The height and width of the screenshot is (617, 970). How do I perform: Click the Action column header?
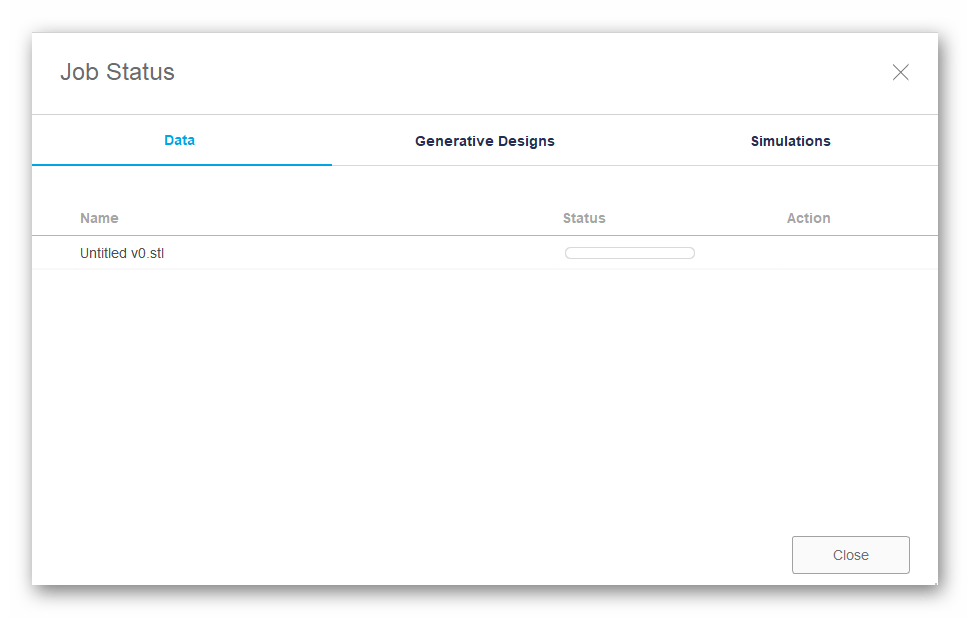[808, 218]
